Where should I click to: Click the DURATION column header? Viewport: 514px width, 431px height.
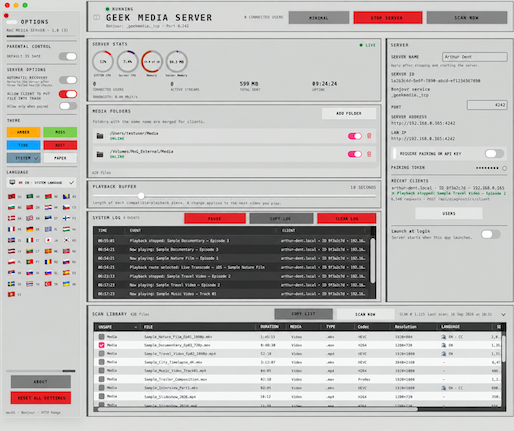pos(269,327)
